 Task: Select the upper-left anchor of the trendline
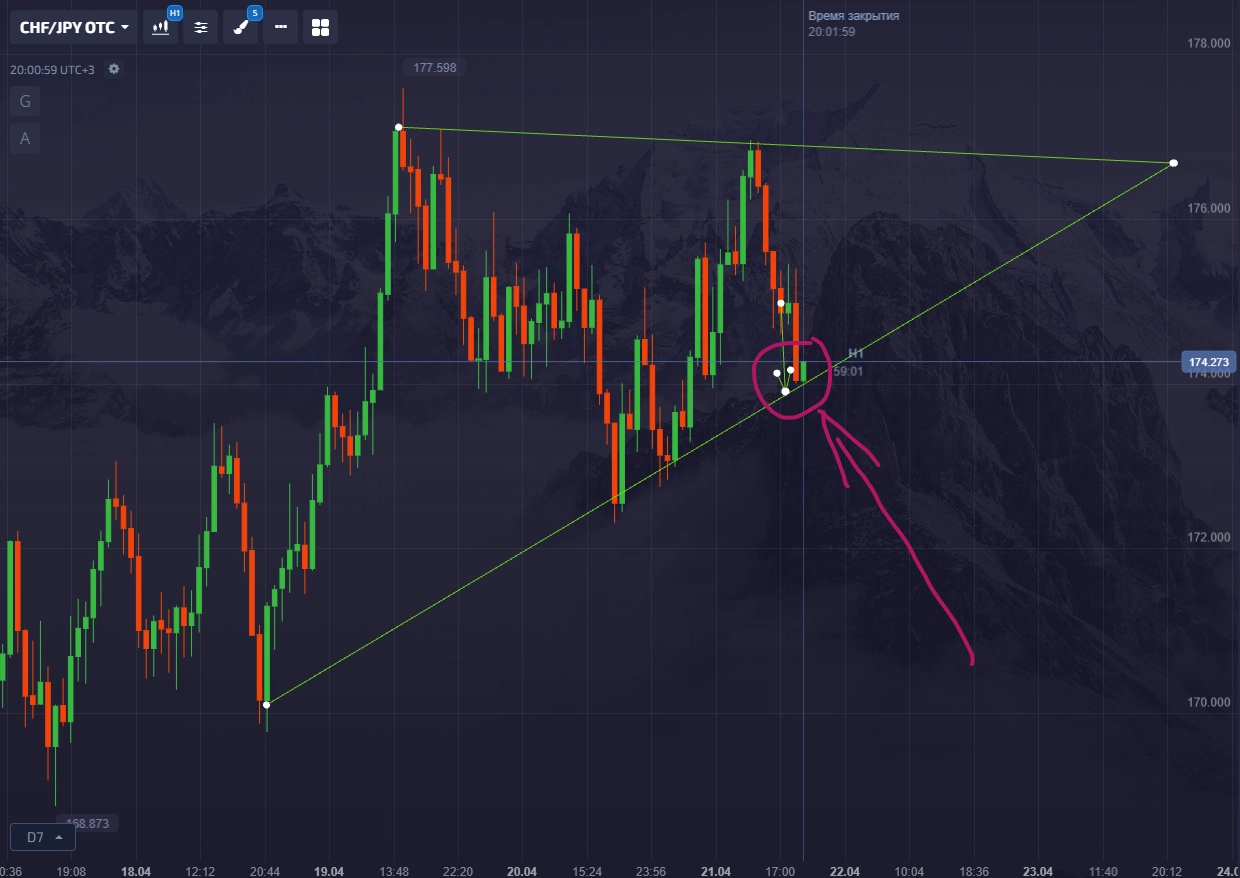399,127
